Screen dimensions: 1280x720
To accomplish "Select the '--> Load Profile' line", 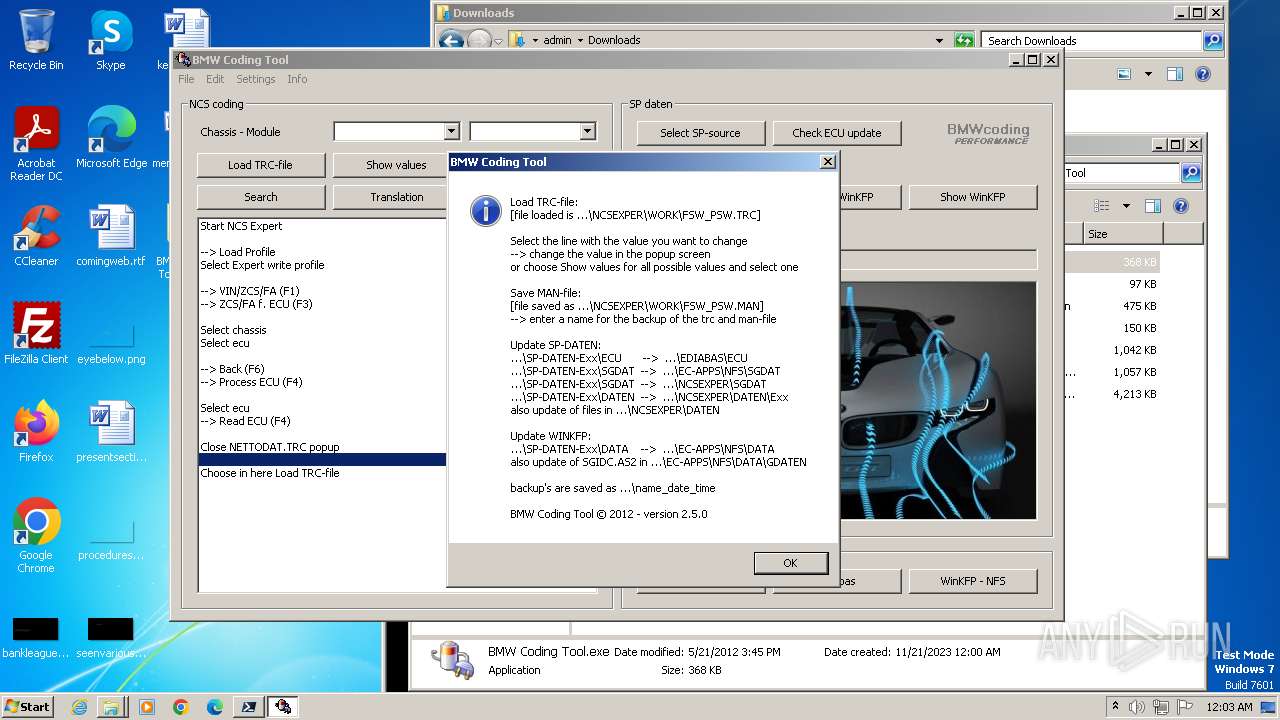I will [x=237, y=252].
